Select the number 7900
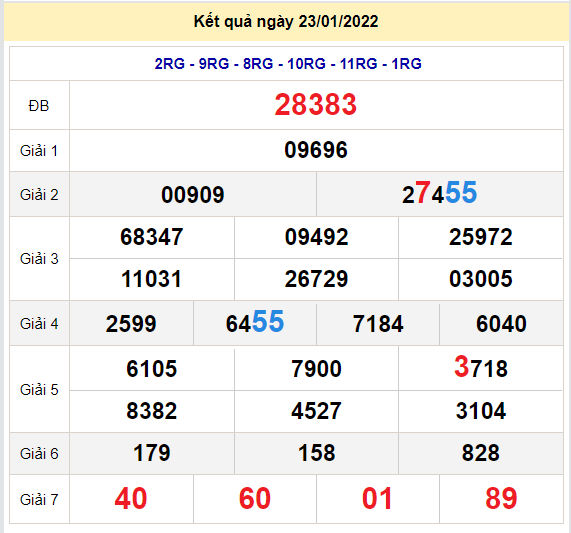The height and width of the screenshot is (533, 571). click(x=316, y=369)
